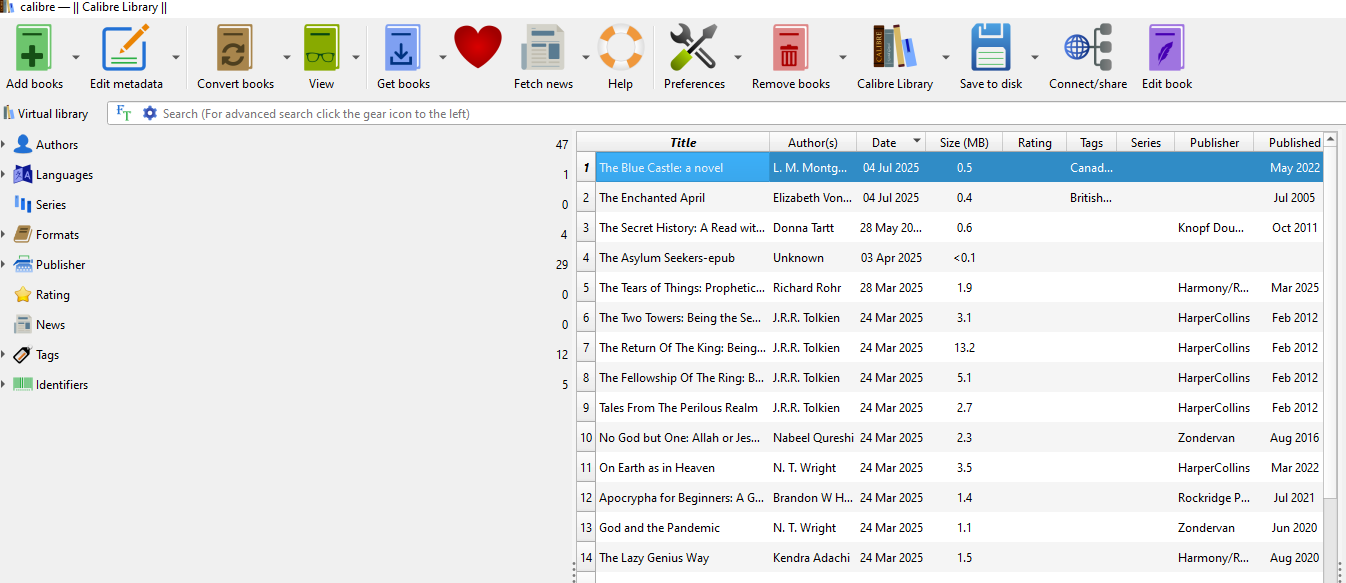This screenshot has height=583, width=1346.
Task: Click the Save to disk icon
Action: coord(991,47)
